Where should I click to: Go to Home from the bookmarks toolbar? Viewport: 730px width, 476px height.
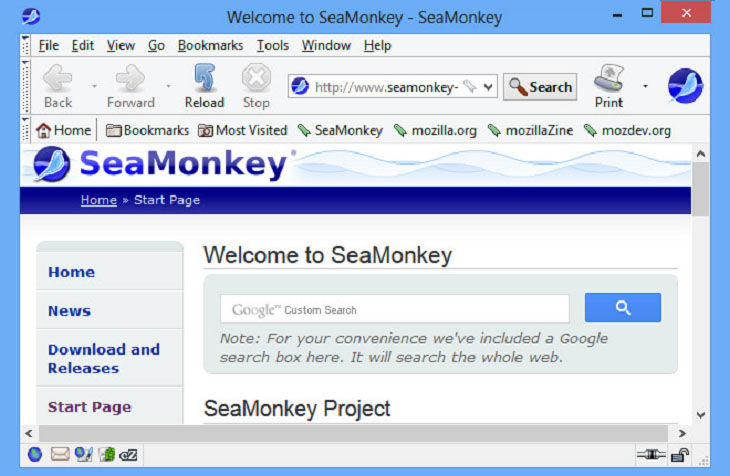pos(63,130)
